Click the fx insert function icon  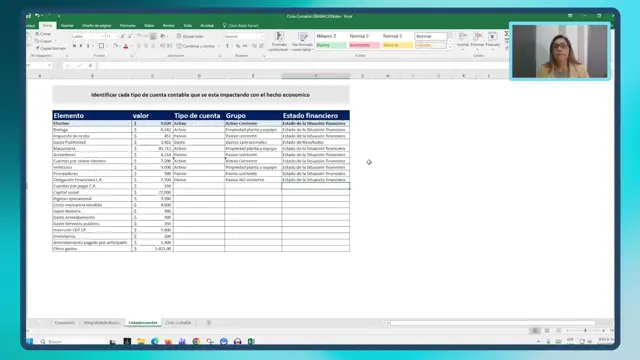90,66
